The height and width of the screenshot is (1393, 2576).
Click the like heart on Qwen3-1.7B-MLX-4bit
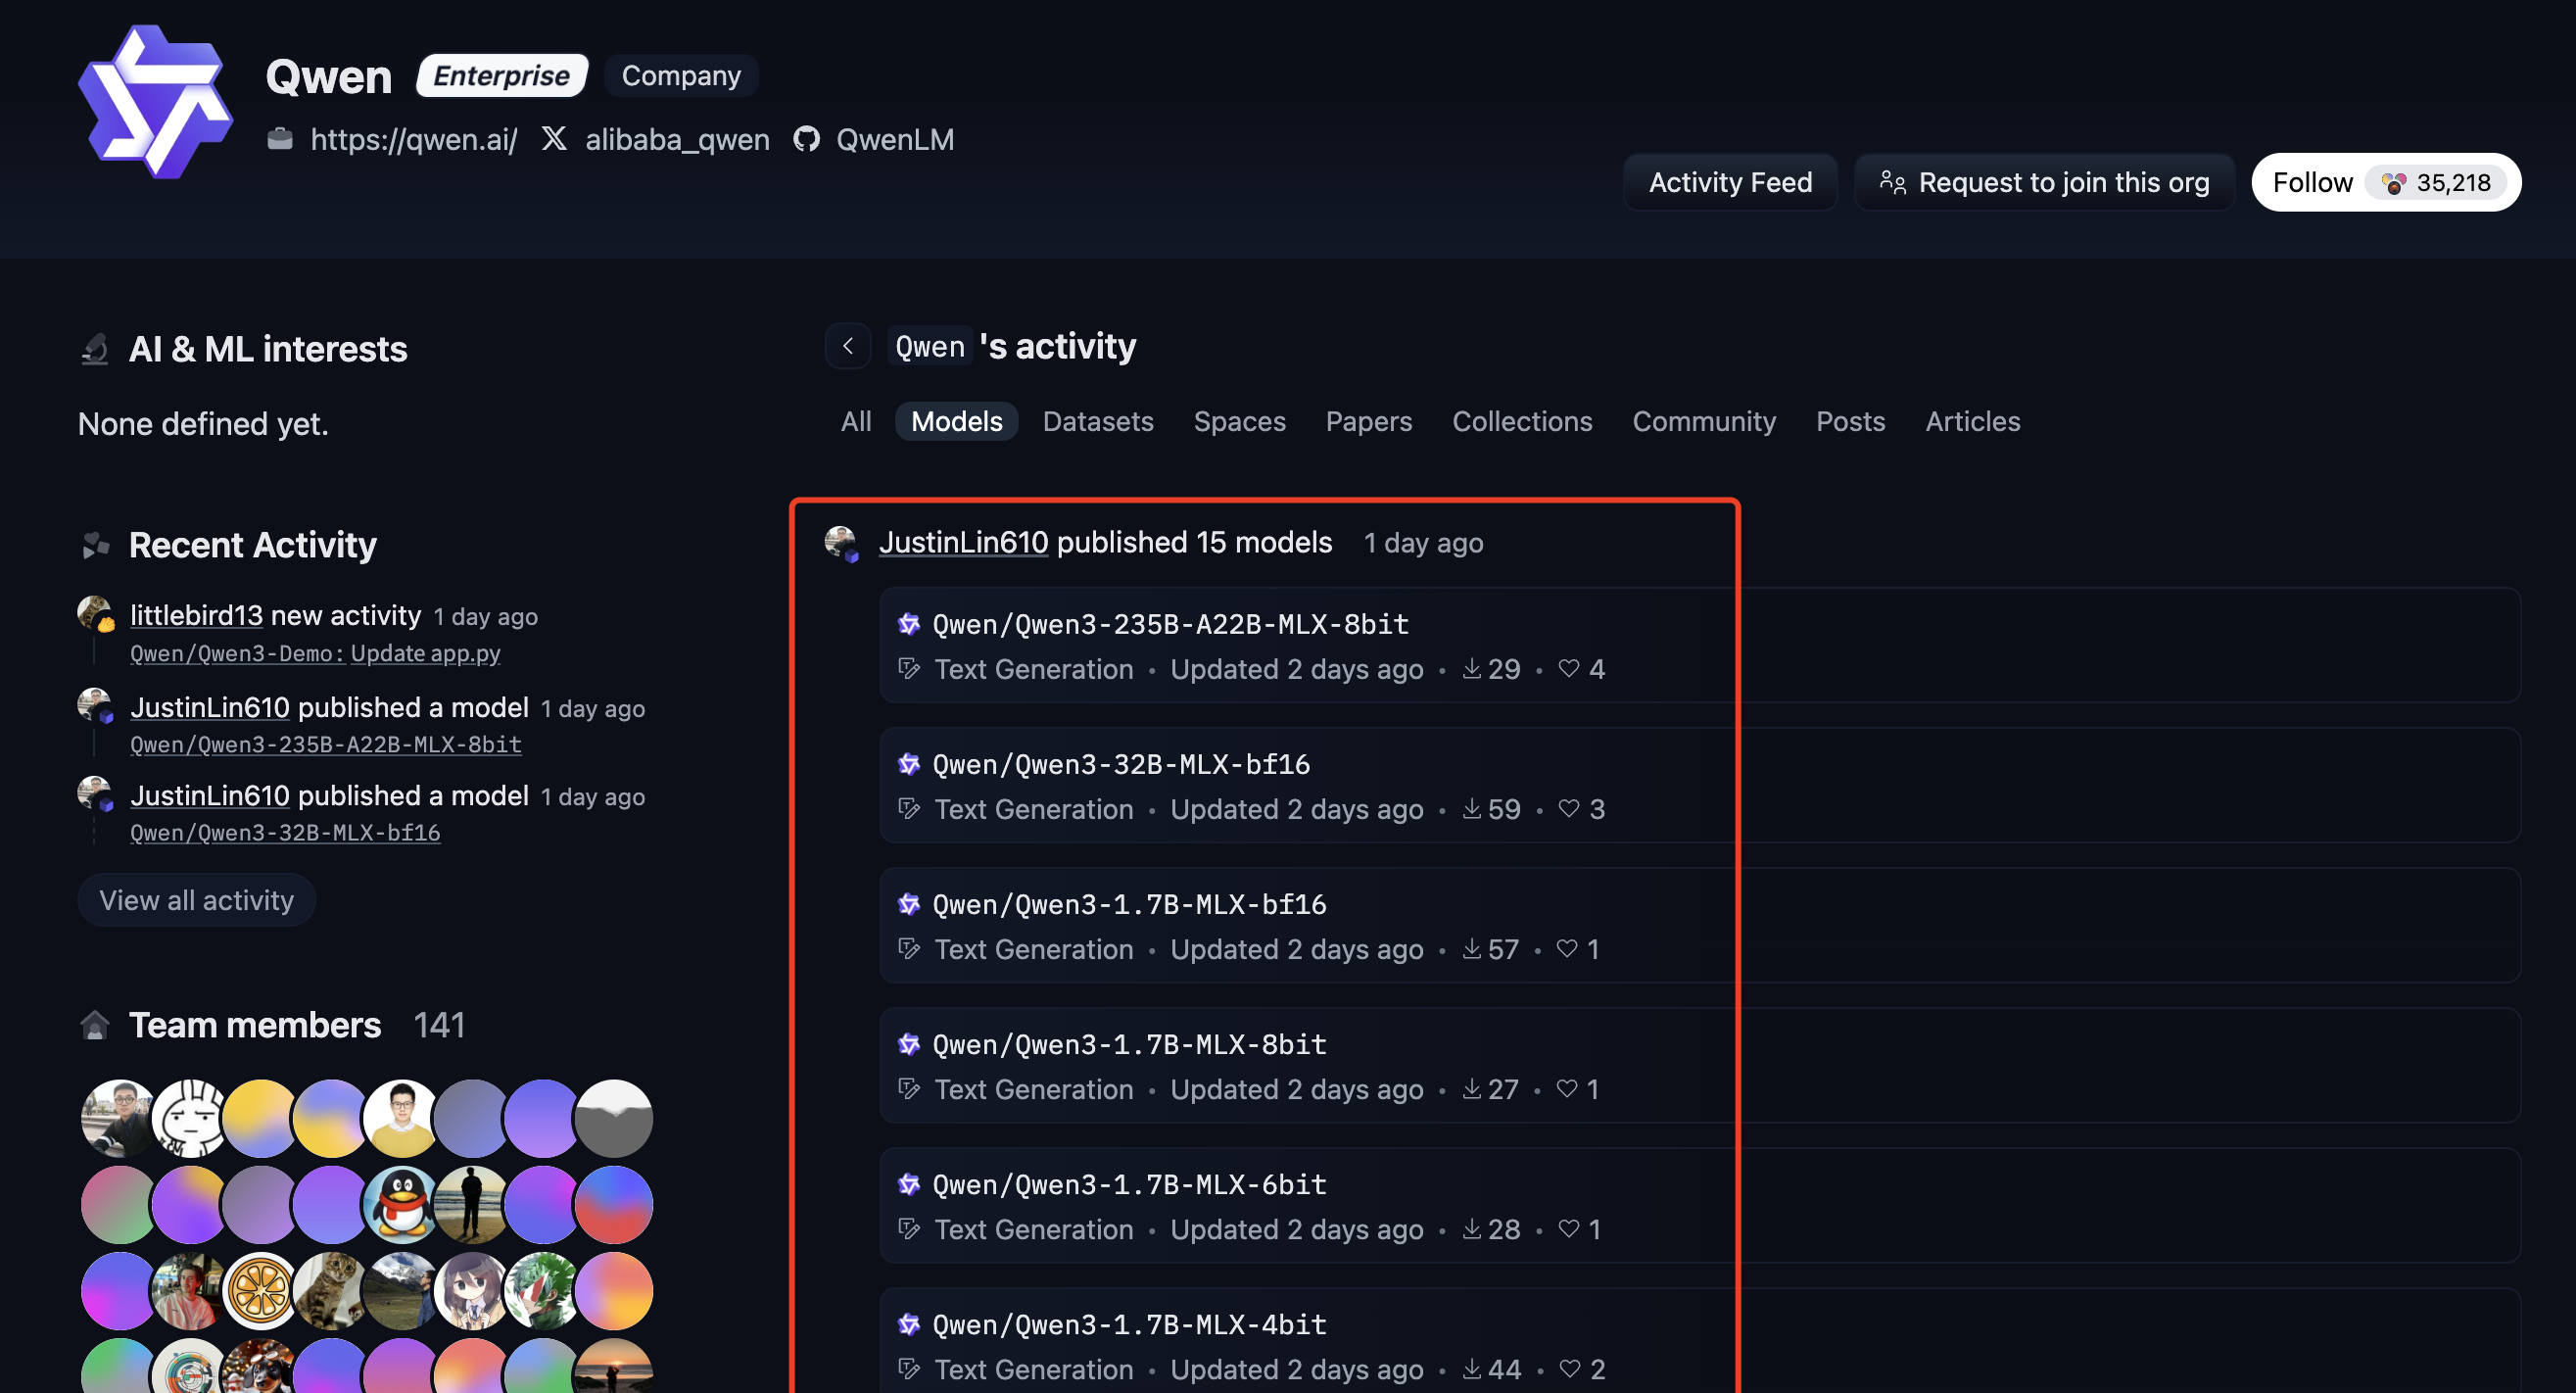1569,1368
